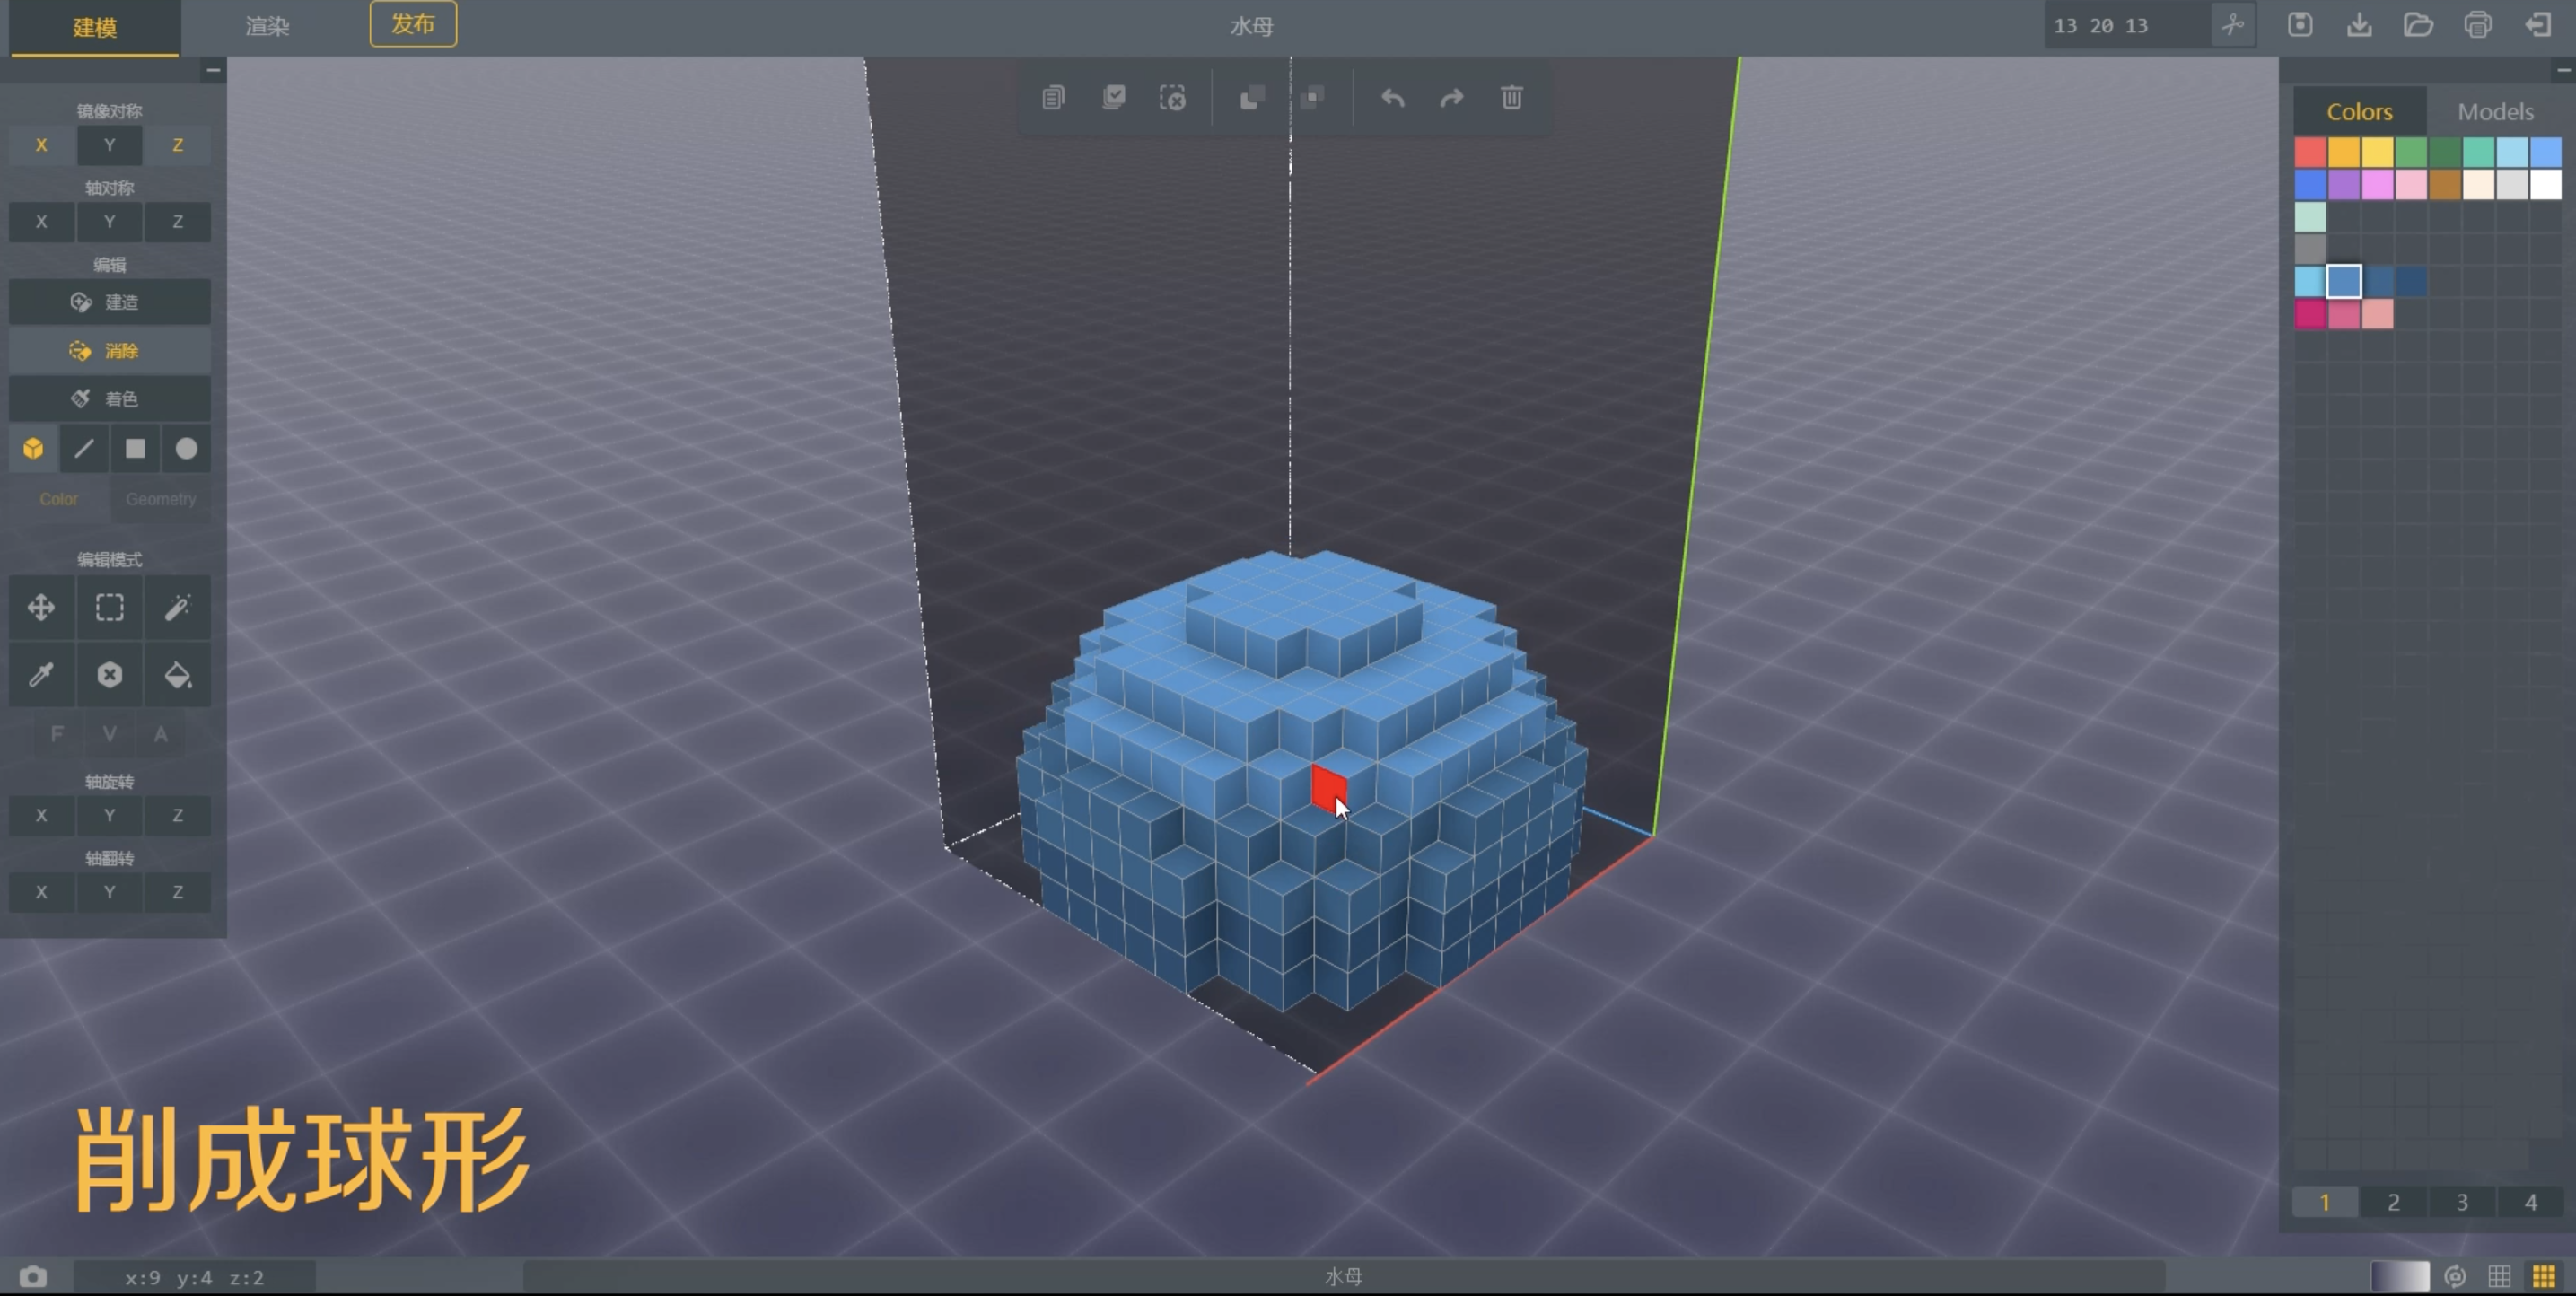Choose the hexagon X remove tool
Viewport: 2576px width, 1296px height.
(x=109, y=675)
